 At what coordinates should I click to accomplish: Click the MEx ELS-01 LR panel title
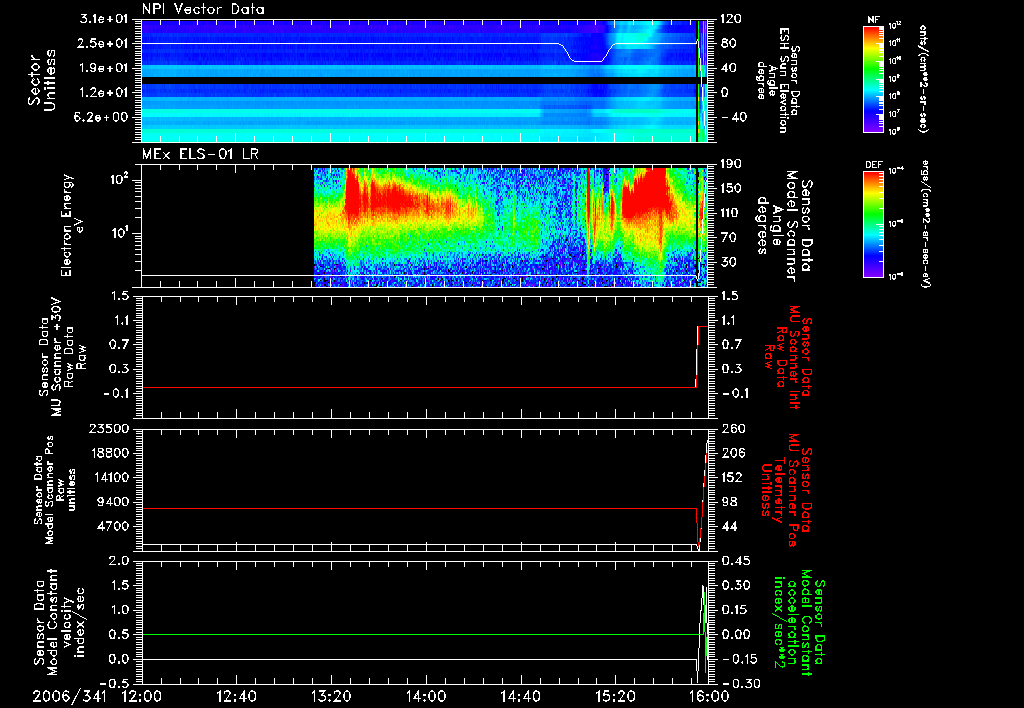click(x=198, y=154)
